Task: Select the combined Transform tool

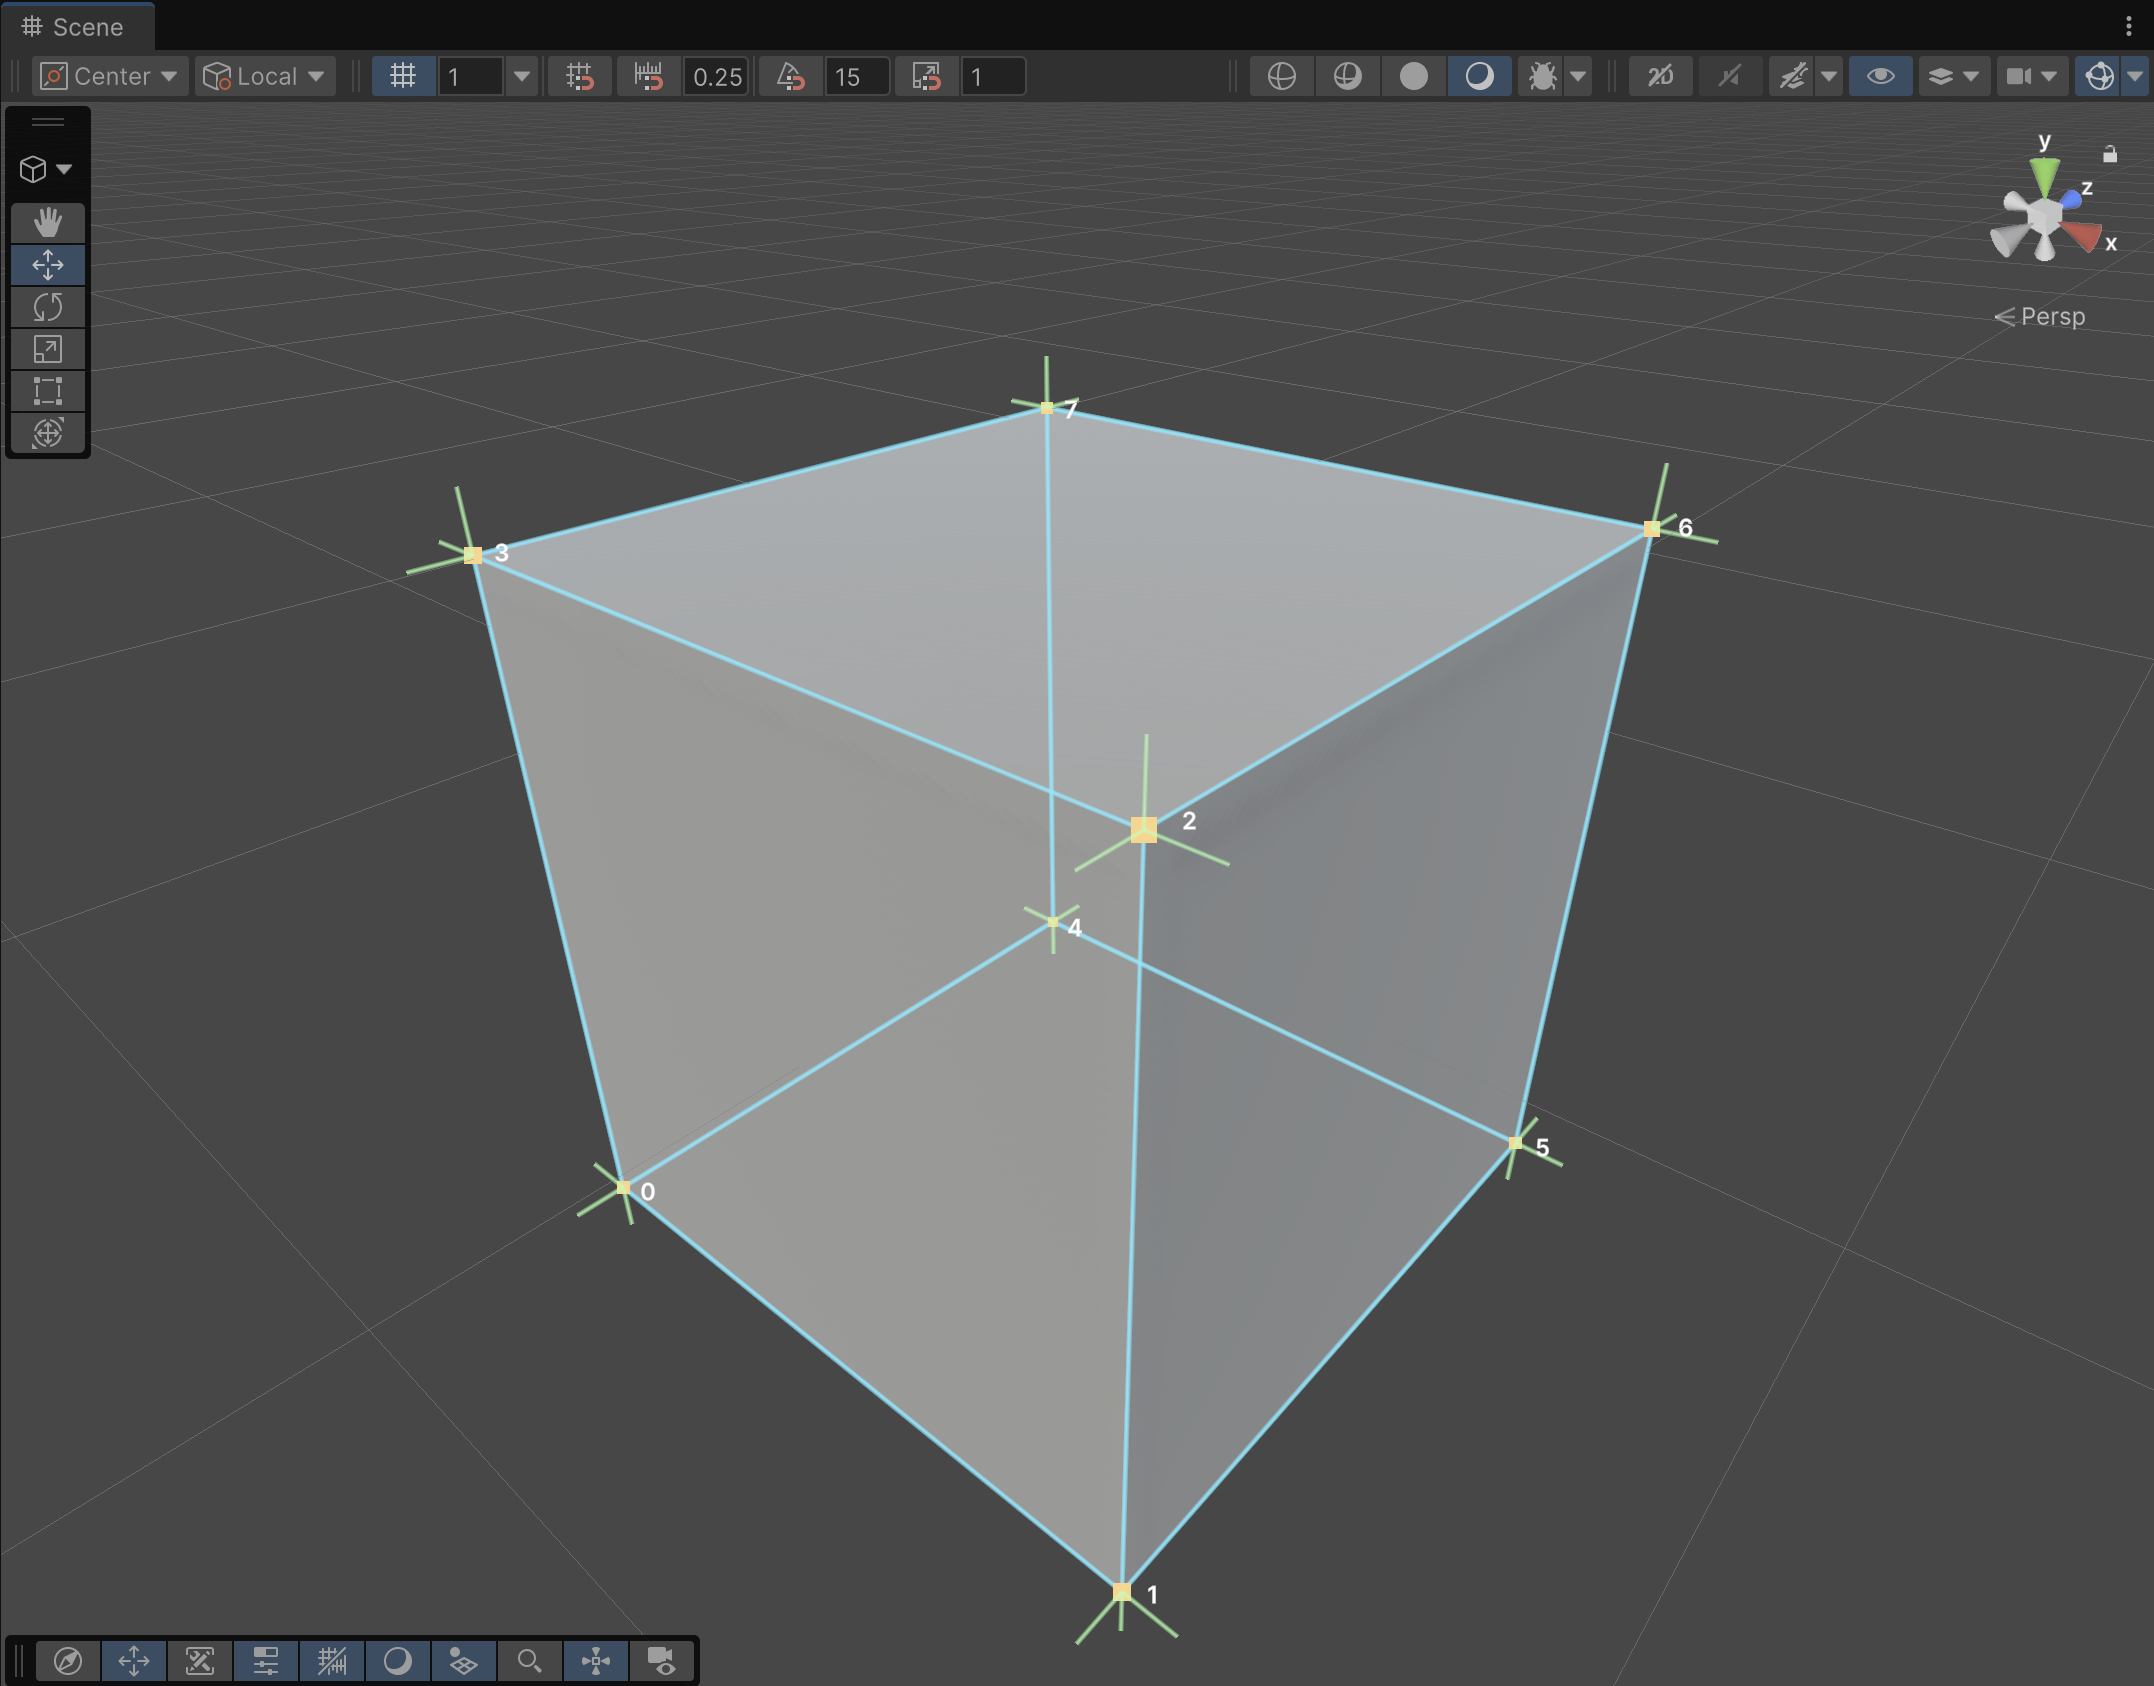Action: [x=47, y=433]
